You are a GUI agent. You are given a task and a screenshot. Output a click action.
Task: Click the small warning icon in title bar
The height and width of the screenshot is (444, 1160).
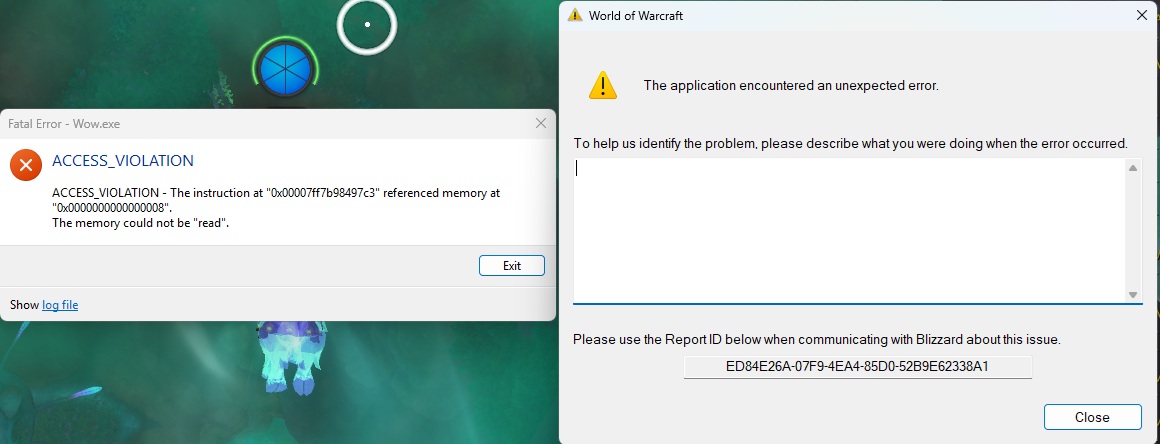(x=575, y=15)
